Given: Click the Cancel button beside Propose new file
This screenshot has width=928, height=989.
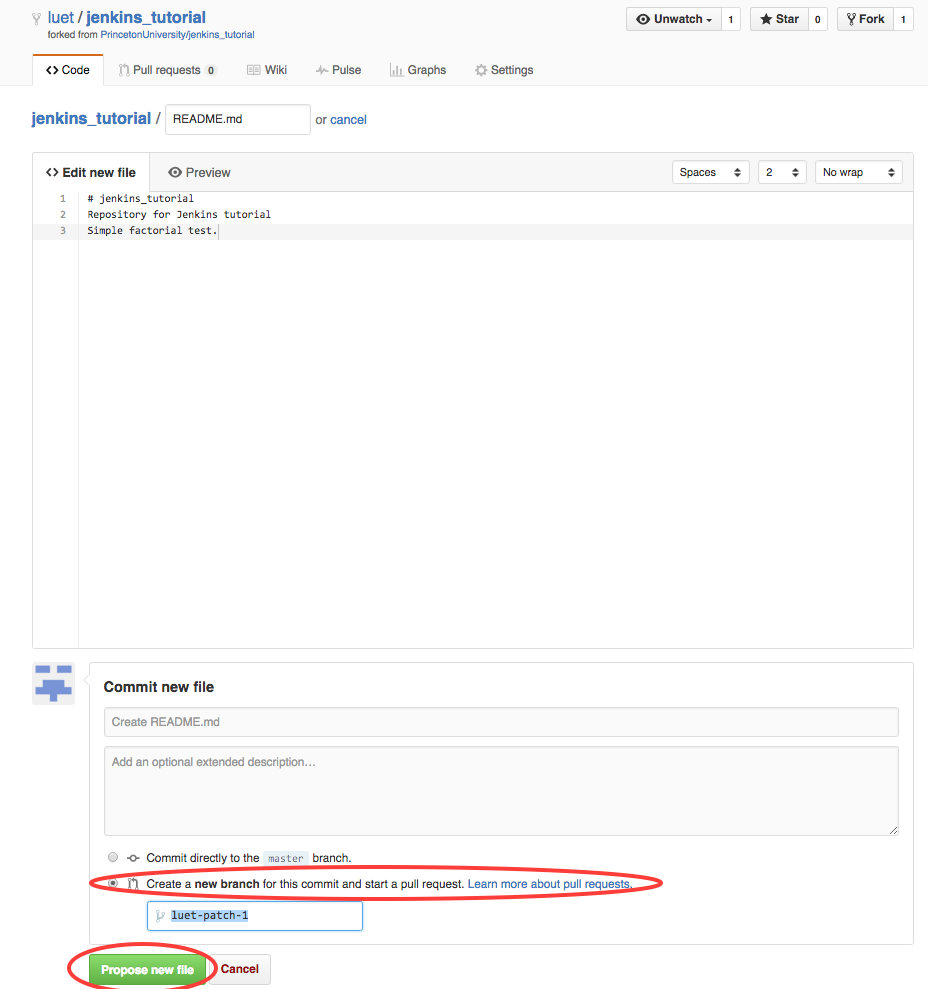Looking at the screenshot, I should tap(240, 969).
